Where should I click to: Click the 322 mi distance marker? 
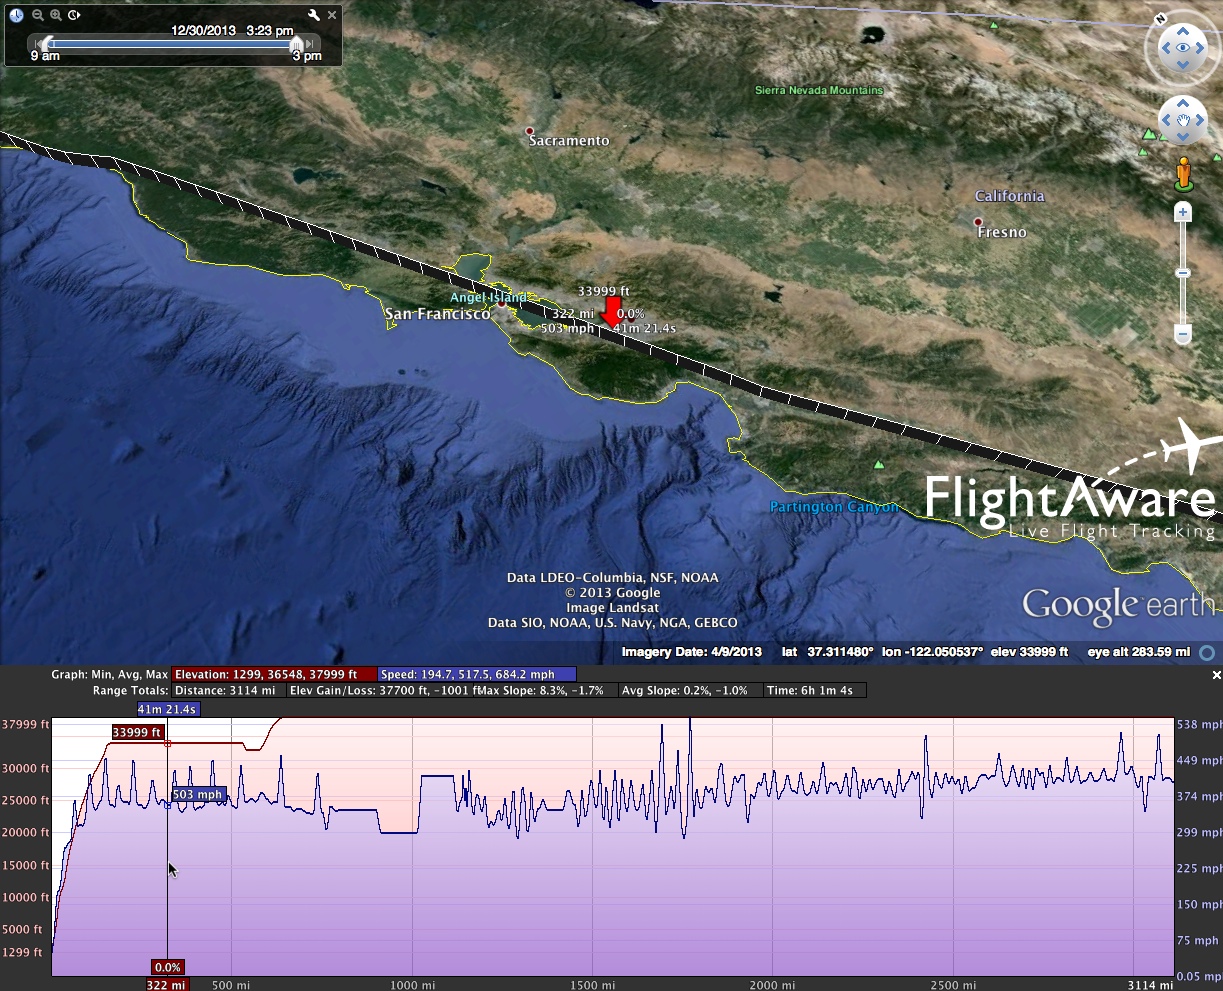point(166,985)
